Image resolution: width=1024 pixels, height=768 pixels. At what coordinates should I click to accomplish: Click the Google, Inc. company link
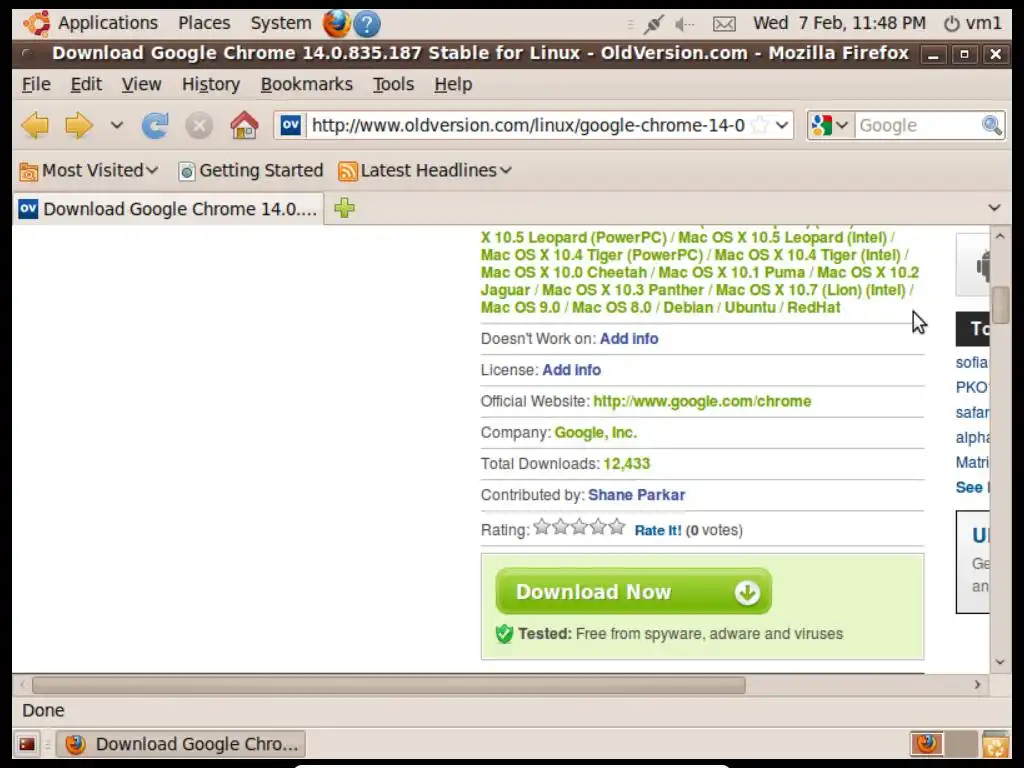pos(596,432)
